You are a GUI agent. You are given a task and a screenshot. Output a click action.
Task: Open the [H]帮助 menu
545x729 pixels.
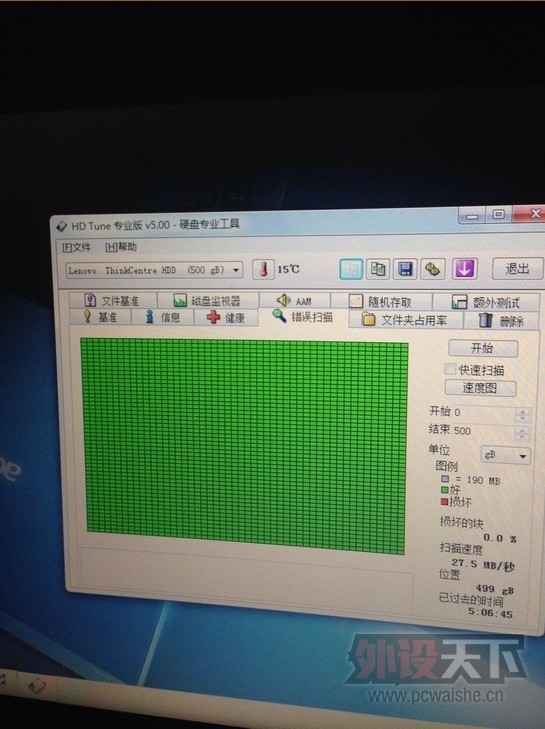click(x=120, y=247)
